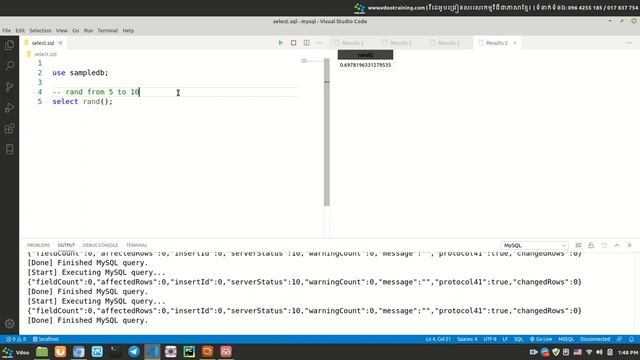640x360 pixels.
Task: Change encoding via UTF-8
Action: tap(490, 339)
